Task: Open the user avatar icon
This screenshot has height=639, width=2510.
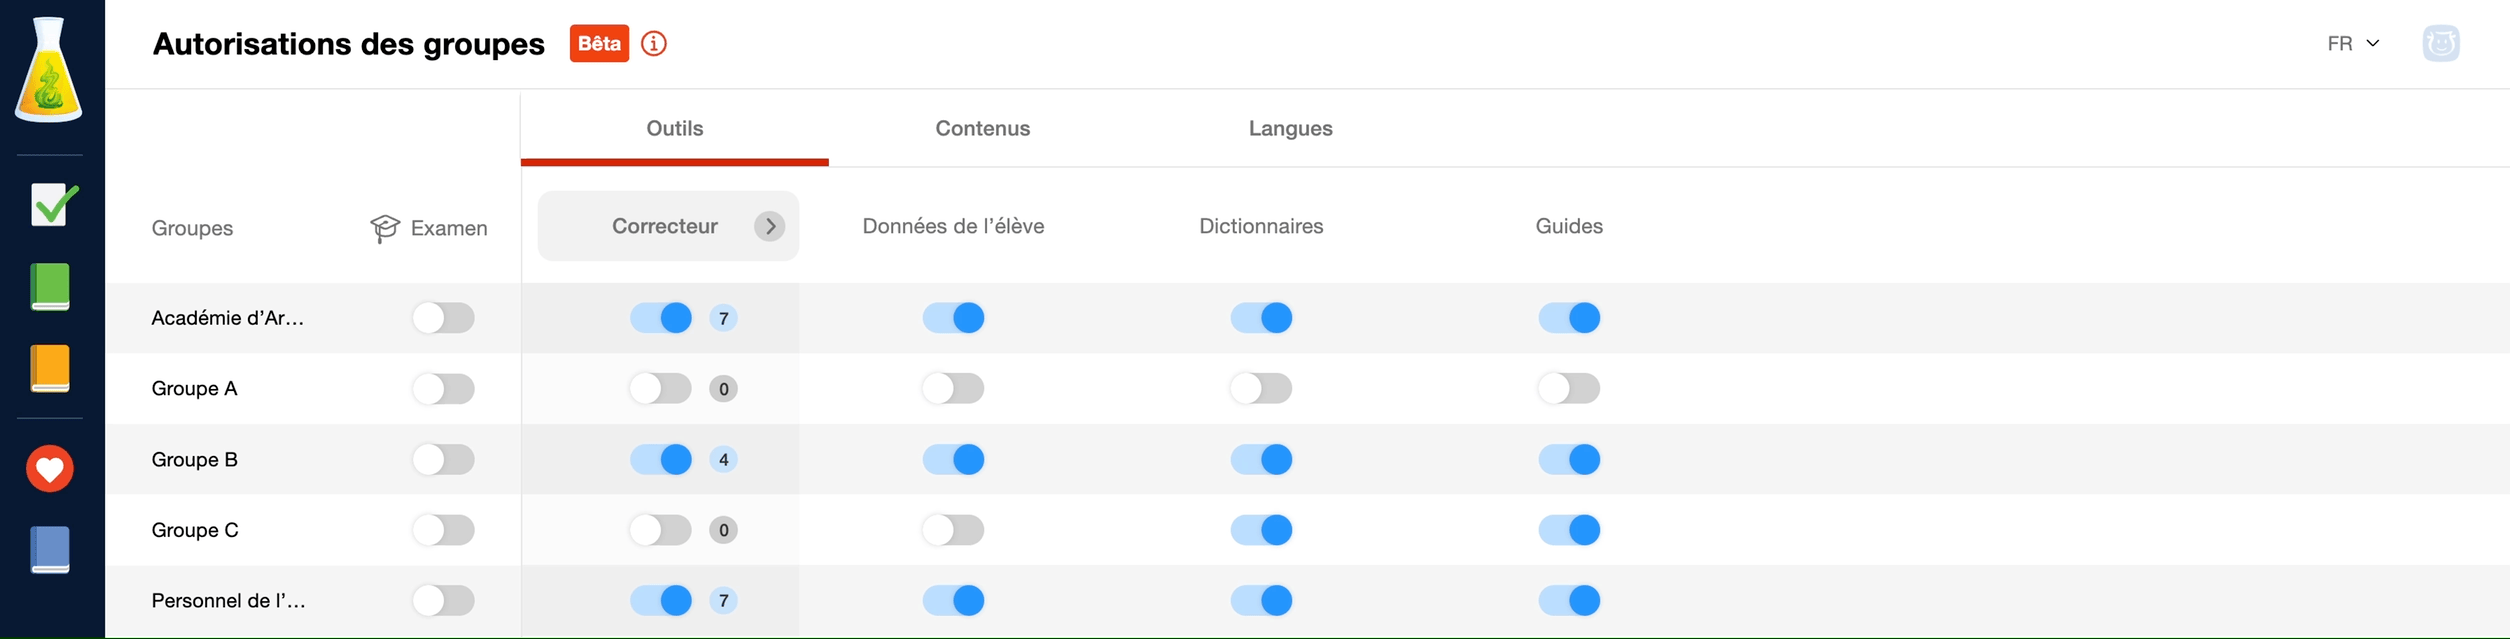Action: (2441, 44)
